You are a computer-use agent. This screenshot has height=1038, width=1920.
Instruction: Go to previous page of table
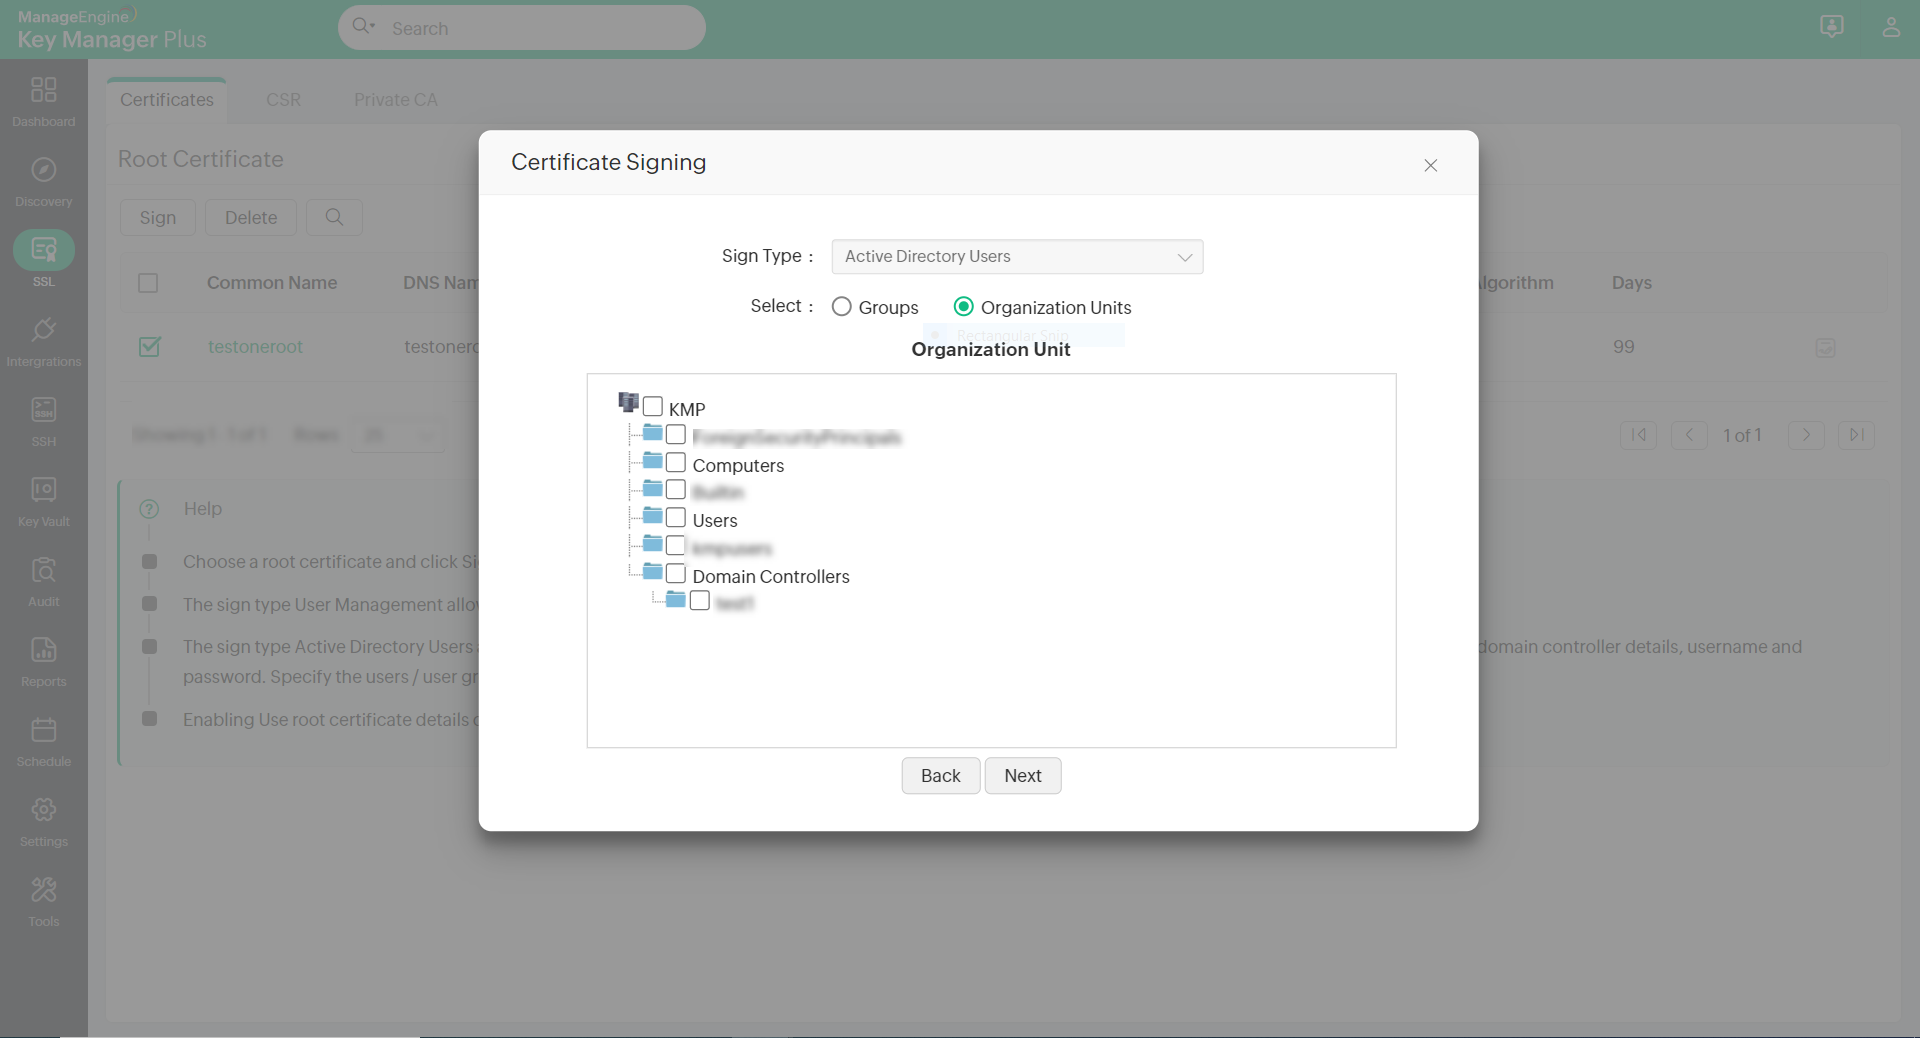click(1689, 435)
